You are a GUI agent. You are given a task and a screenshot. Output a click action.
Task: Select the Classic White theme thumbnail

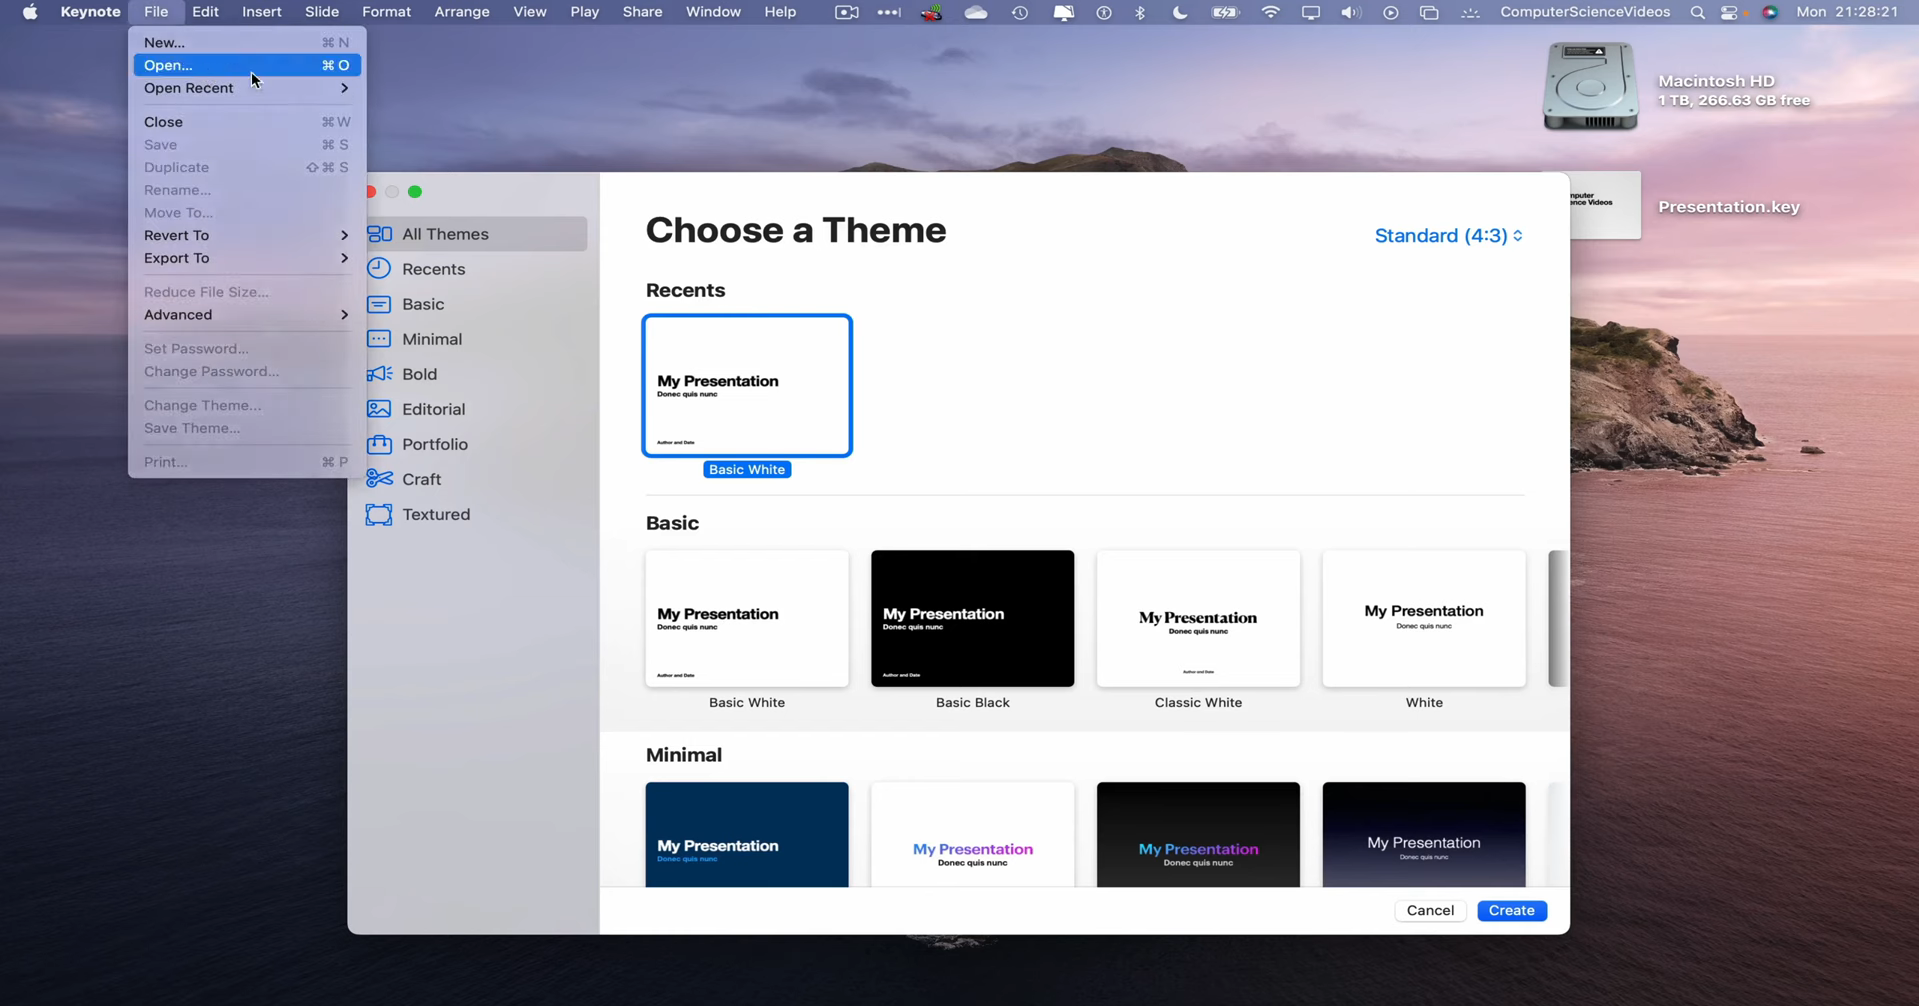1198,618
